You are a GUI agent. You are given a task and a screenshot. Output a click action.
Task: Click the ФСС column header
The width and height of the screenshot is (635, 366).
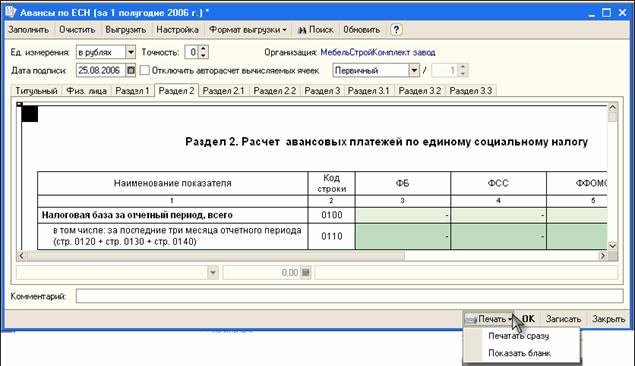(498, 183)
